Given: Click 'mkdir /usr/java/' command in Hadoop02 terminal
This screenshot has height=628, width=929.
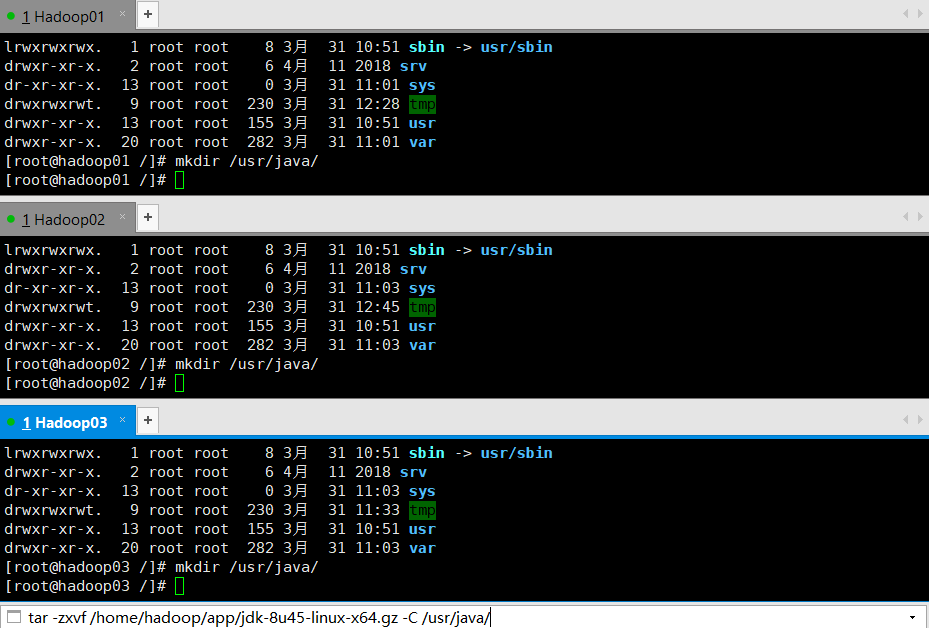Looking at the screenshot, I should tap(246, 364).
